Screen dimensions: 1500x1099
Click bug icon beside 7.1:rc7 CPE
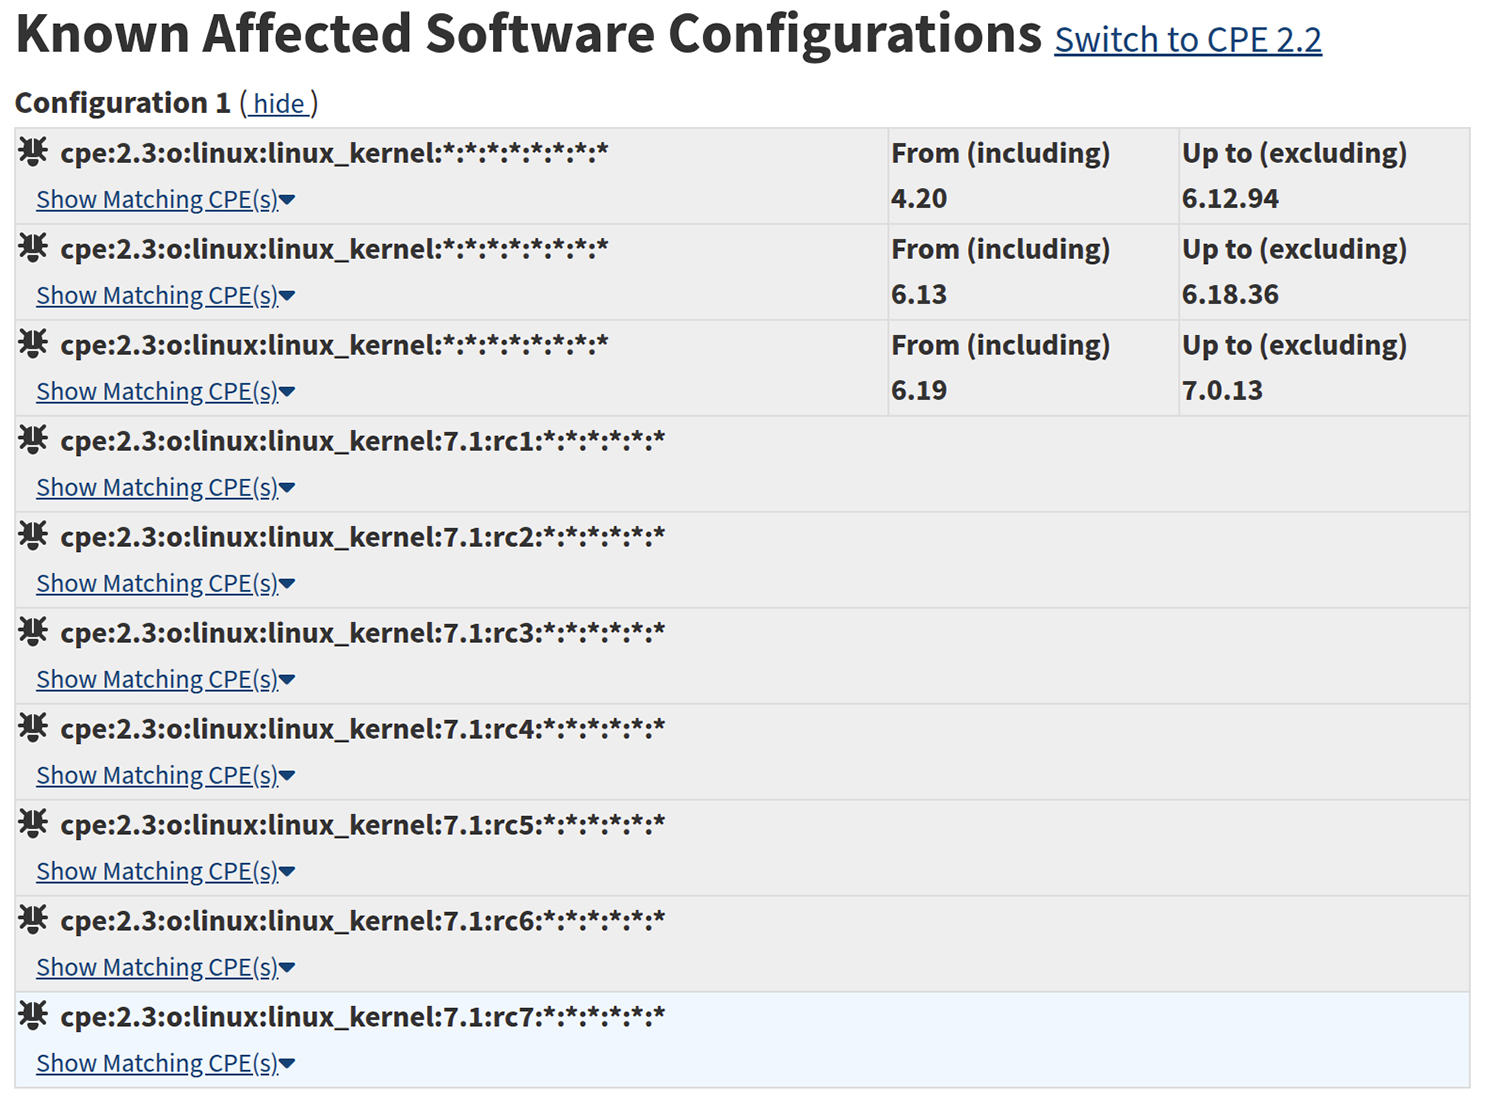(x=33, y=1016)
